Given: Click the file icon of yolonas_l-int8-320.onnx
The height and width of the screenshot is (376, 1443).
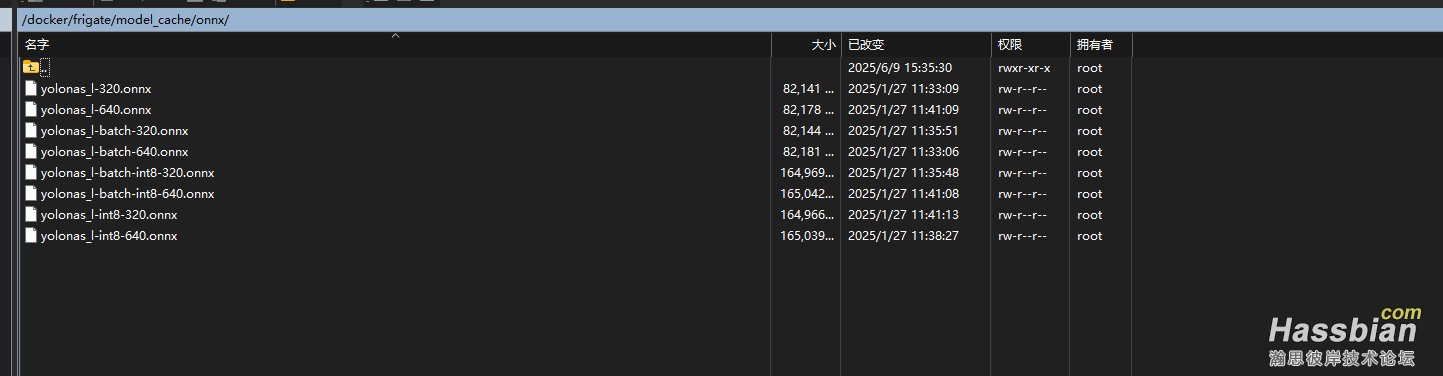Looking at the screenshot, I should [31, 214].
